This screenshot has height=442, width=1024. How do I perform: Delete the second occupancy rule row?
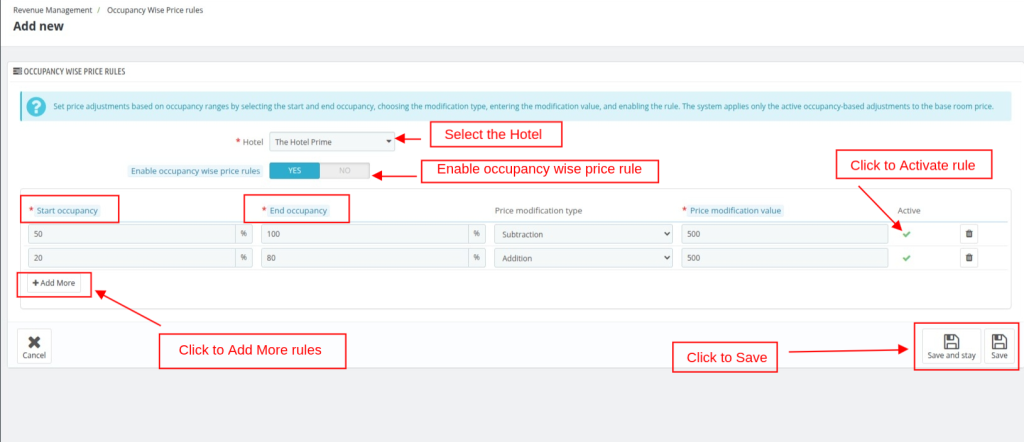(968, 257)
